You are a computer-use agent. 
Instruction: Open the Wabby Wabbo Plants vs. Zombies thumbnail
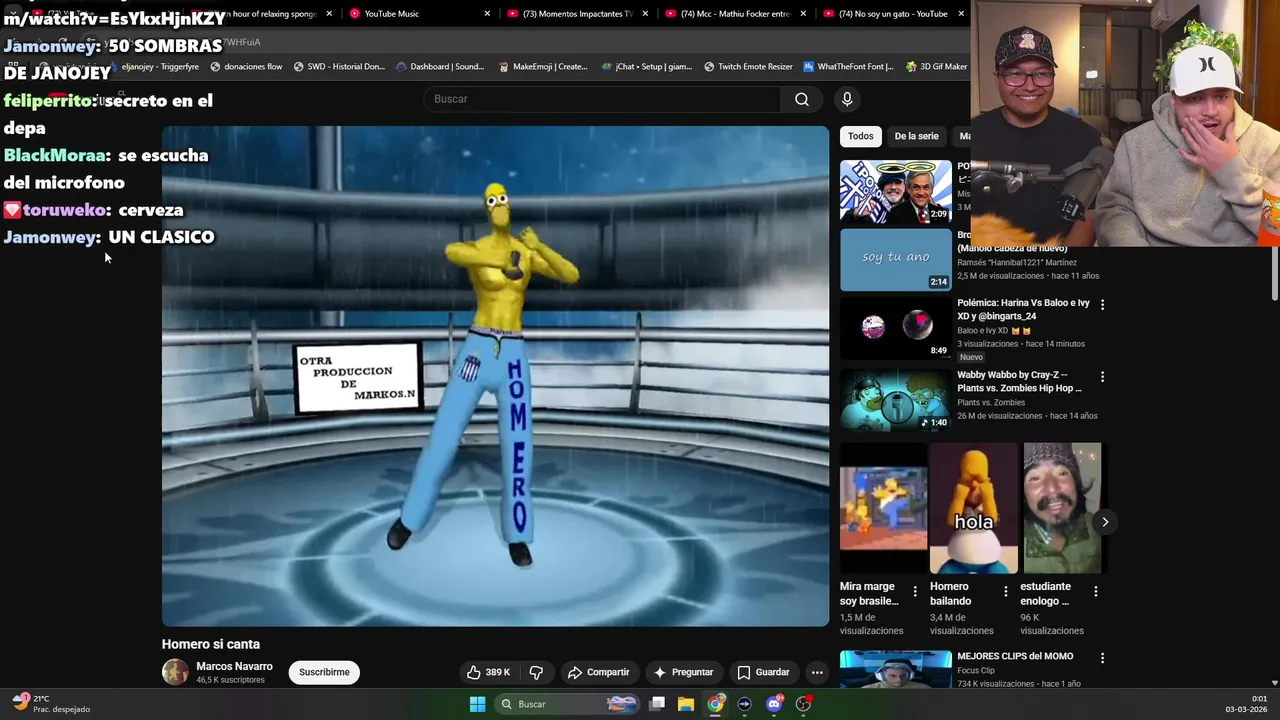click(896, 400)
